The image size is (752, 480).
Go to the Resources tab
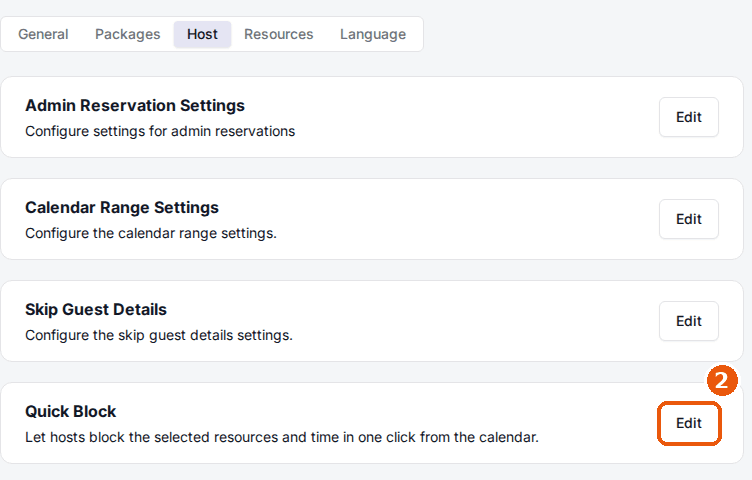(x=279, y=35)
